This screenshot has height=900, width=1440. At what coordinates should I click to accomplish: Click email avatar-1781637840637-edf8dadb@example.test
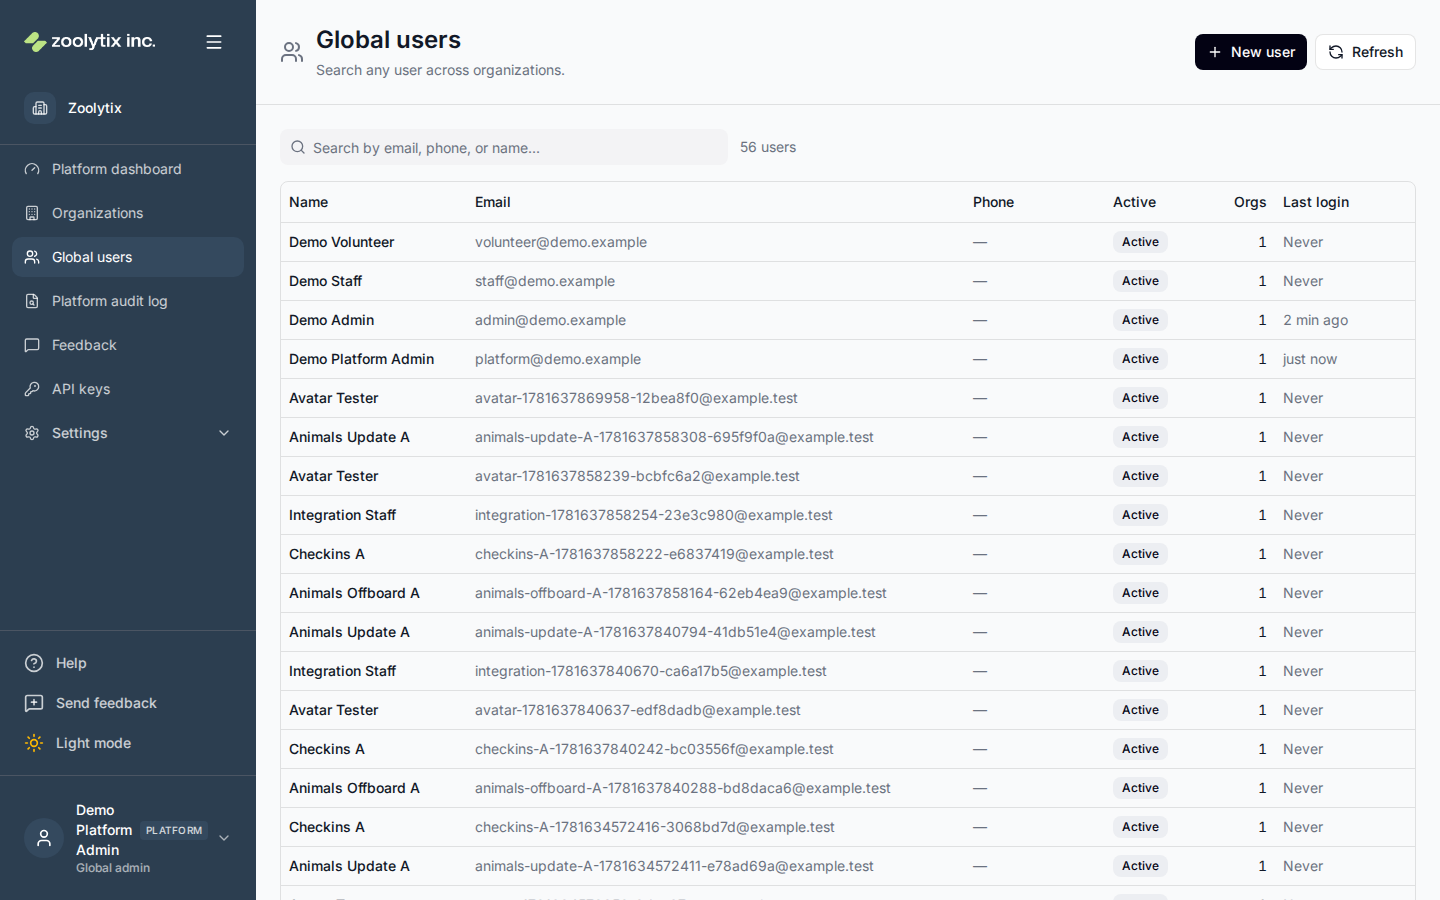point(638,710)
